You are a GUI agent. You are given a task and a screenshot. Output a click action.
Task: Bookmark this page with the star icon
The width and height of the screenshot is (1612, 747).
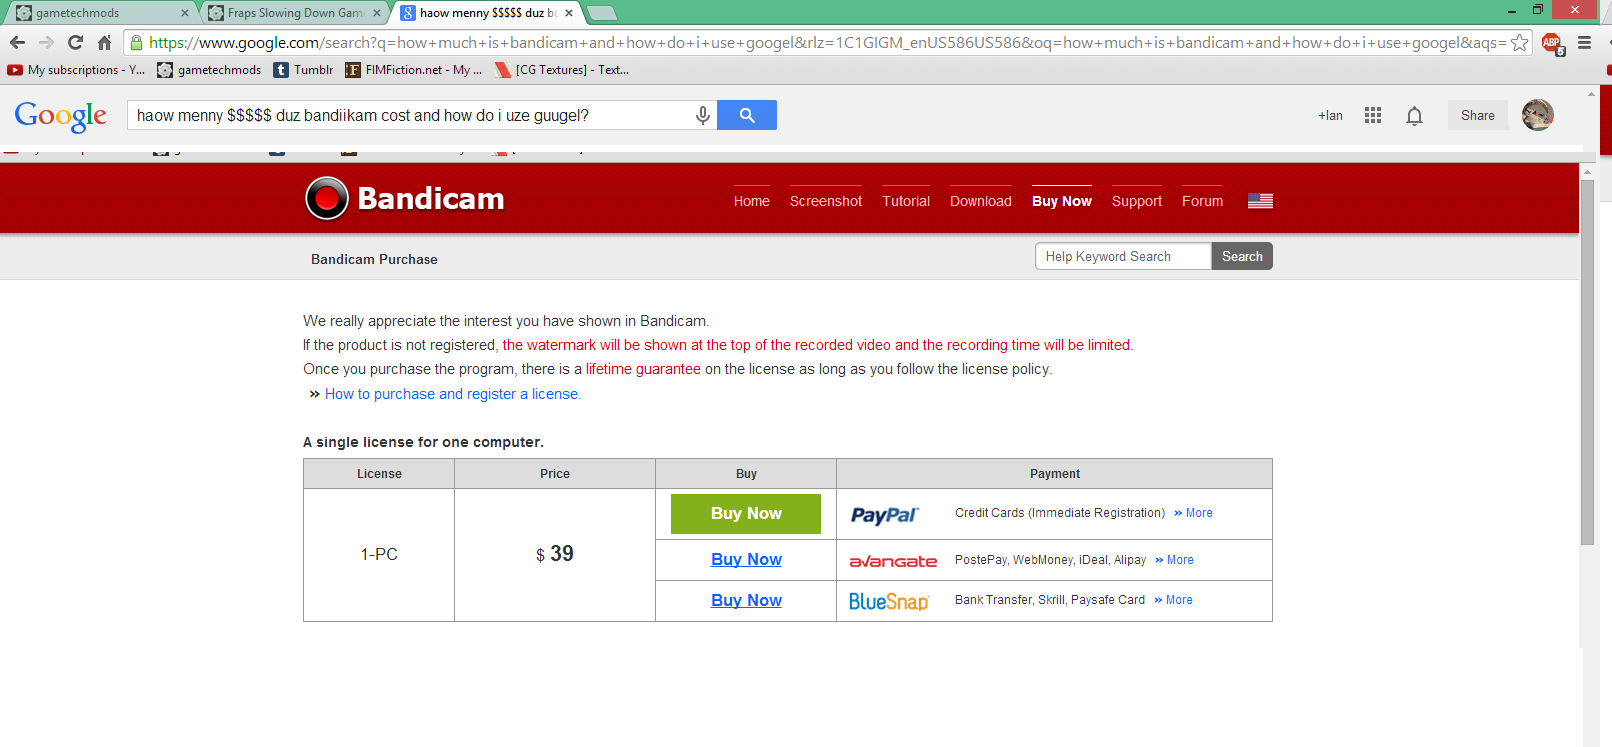click(1519, 42)
